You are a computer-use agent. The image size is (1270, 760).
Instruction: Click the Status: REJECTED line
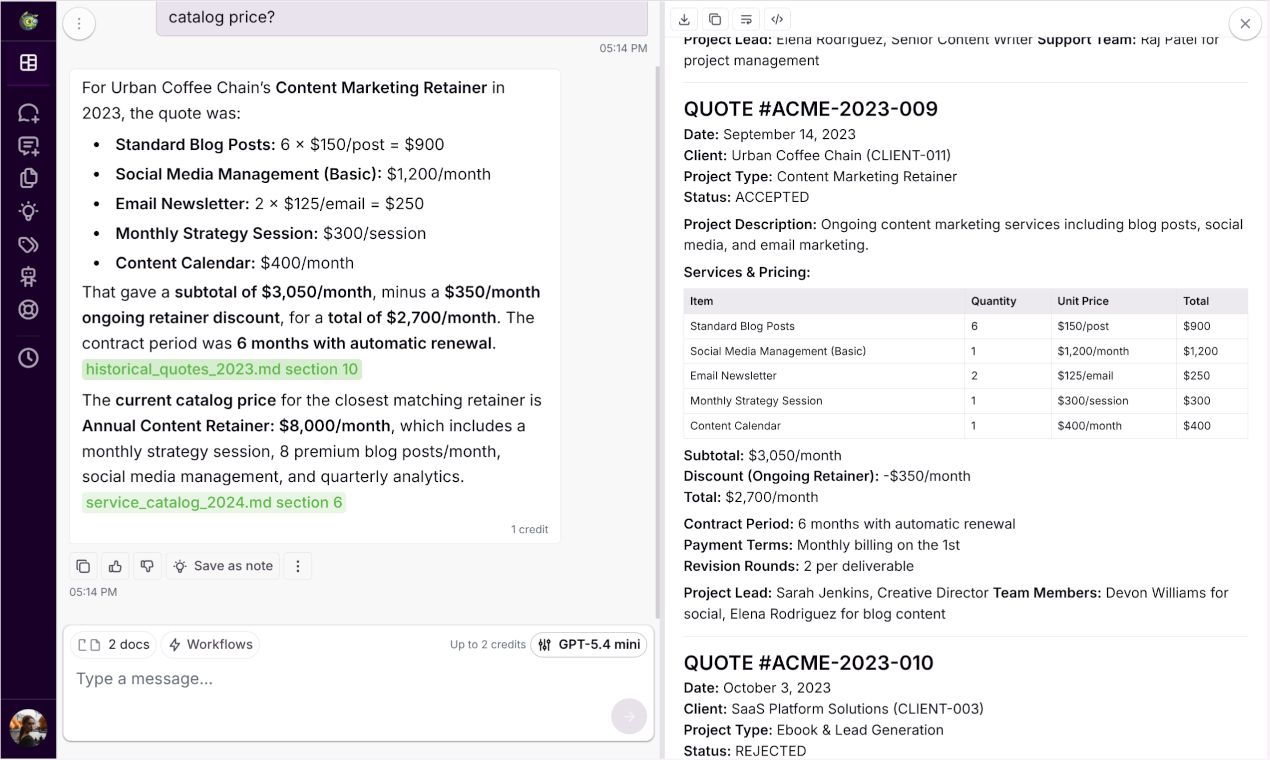click(745, 751)
